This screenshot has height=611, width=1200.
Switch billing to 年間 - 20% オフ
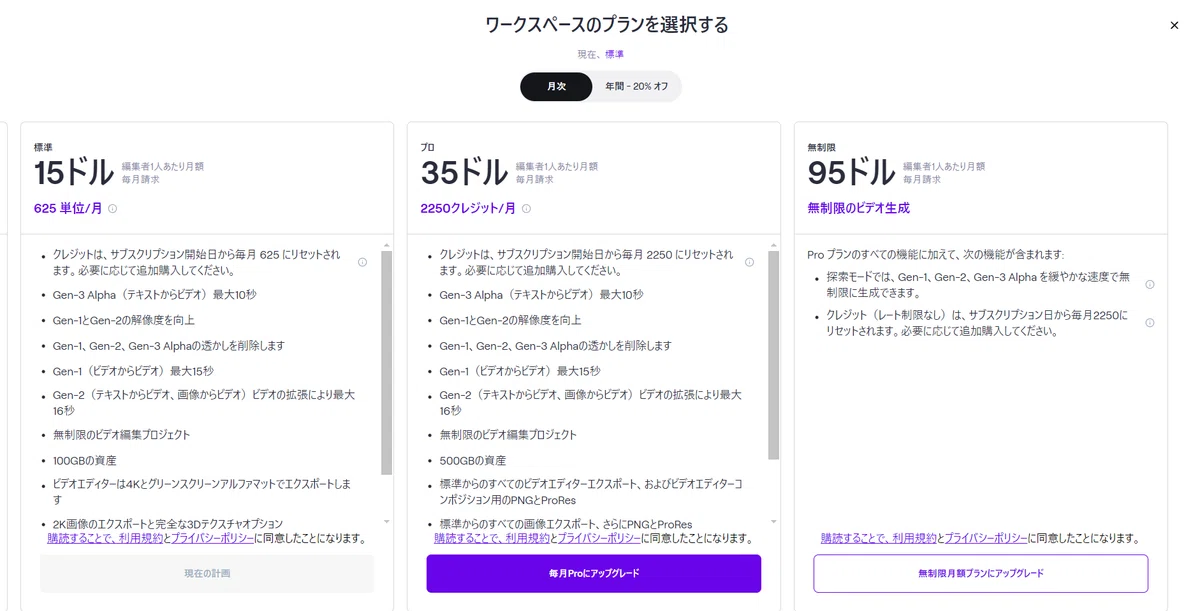click(x=637, y=87)
